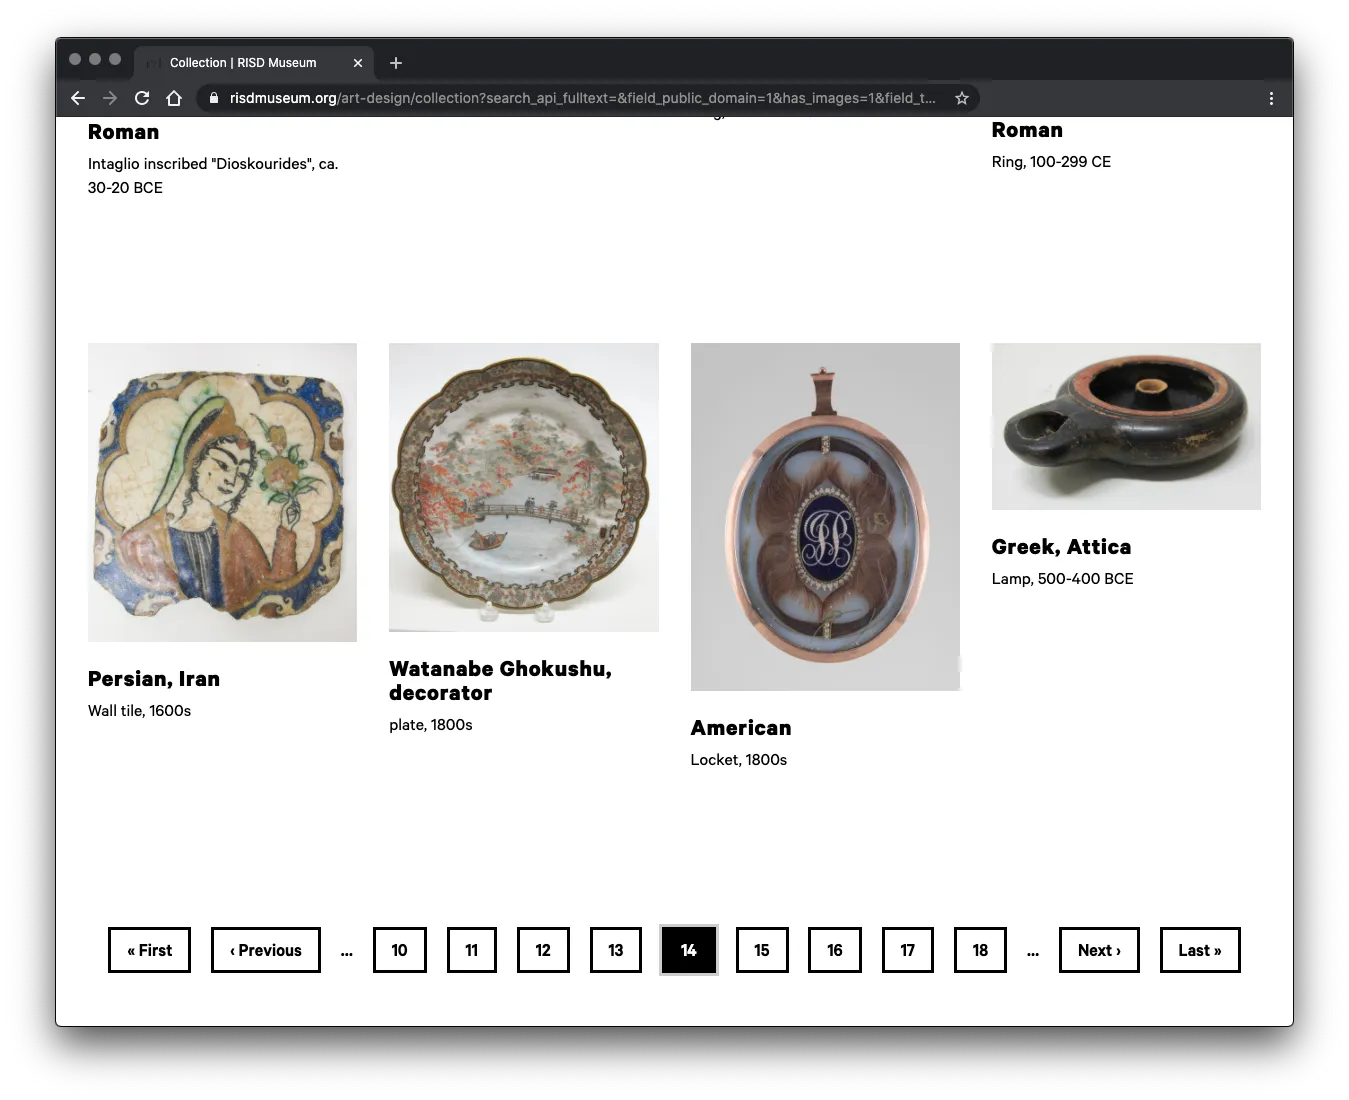Click the Last pagination button
1349x1100 pixels.
1199,950
